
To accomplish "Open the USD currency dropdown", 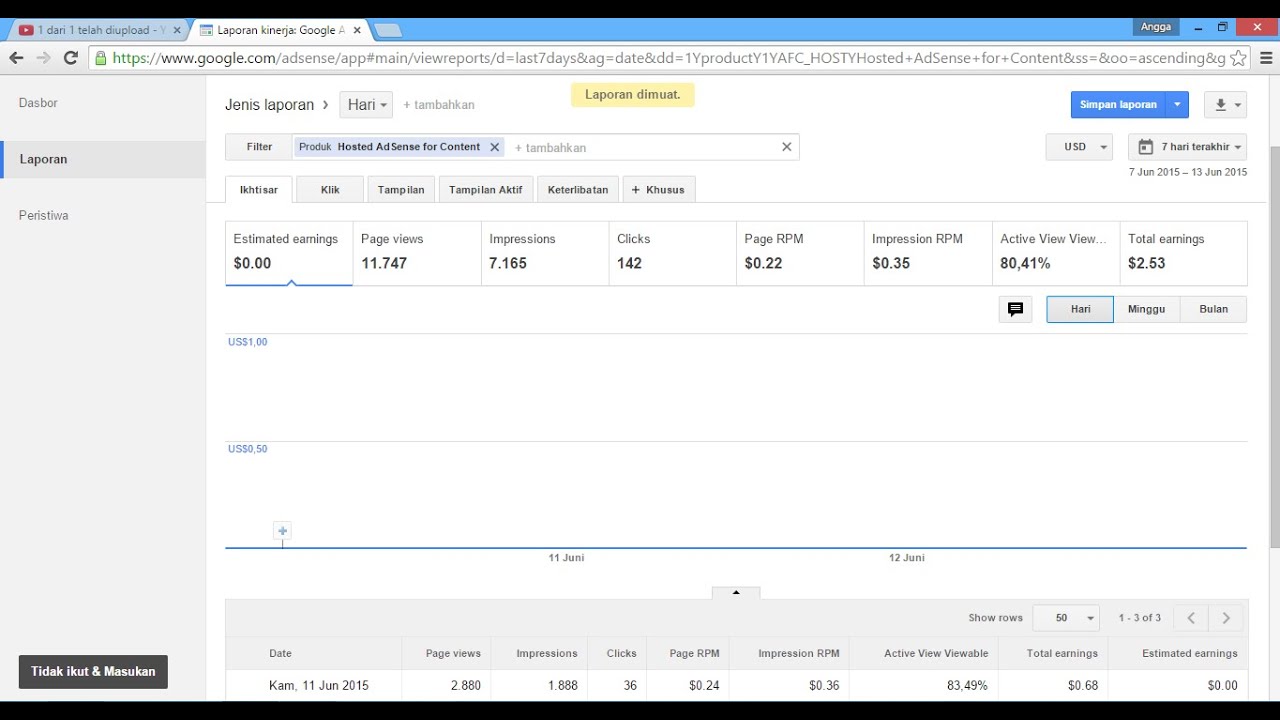I will point(1079,147).
